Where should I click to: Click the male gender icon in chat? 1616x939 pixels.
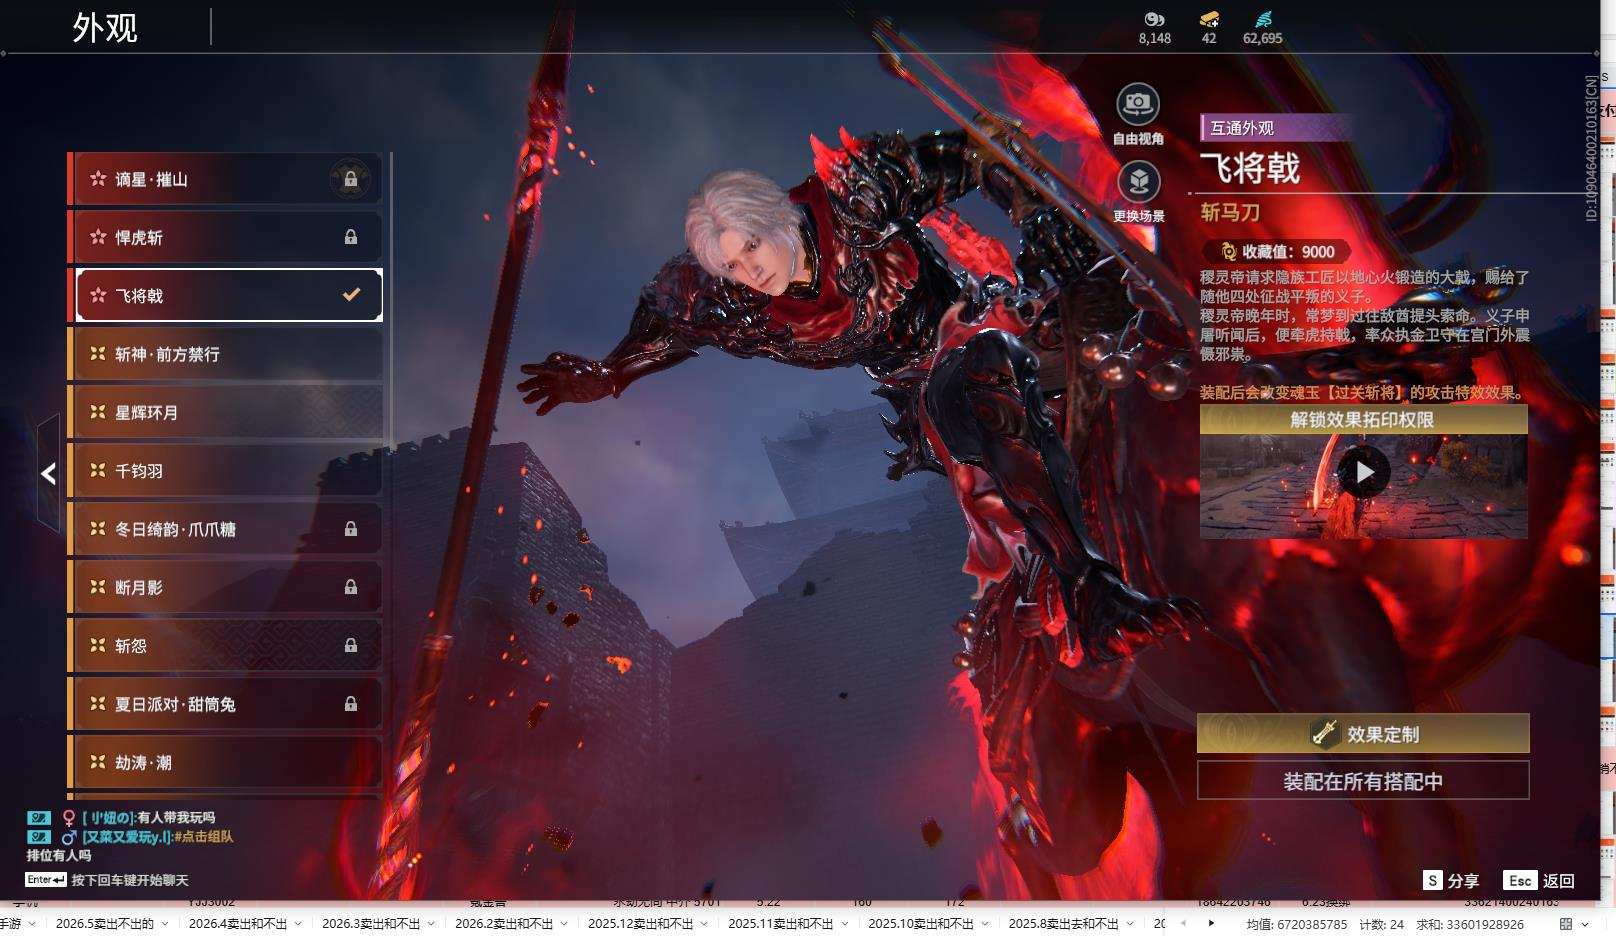pos(69,836)
